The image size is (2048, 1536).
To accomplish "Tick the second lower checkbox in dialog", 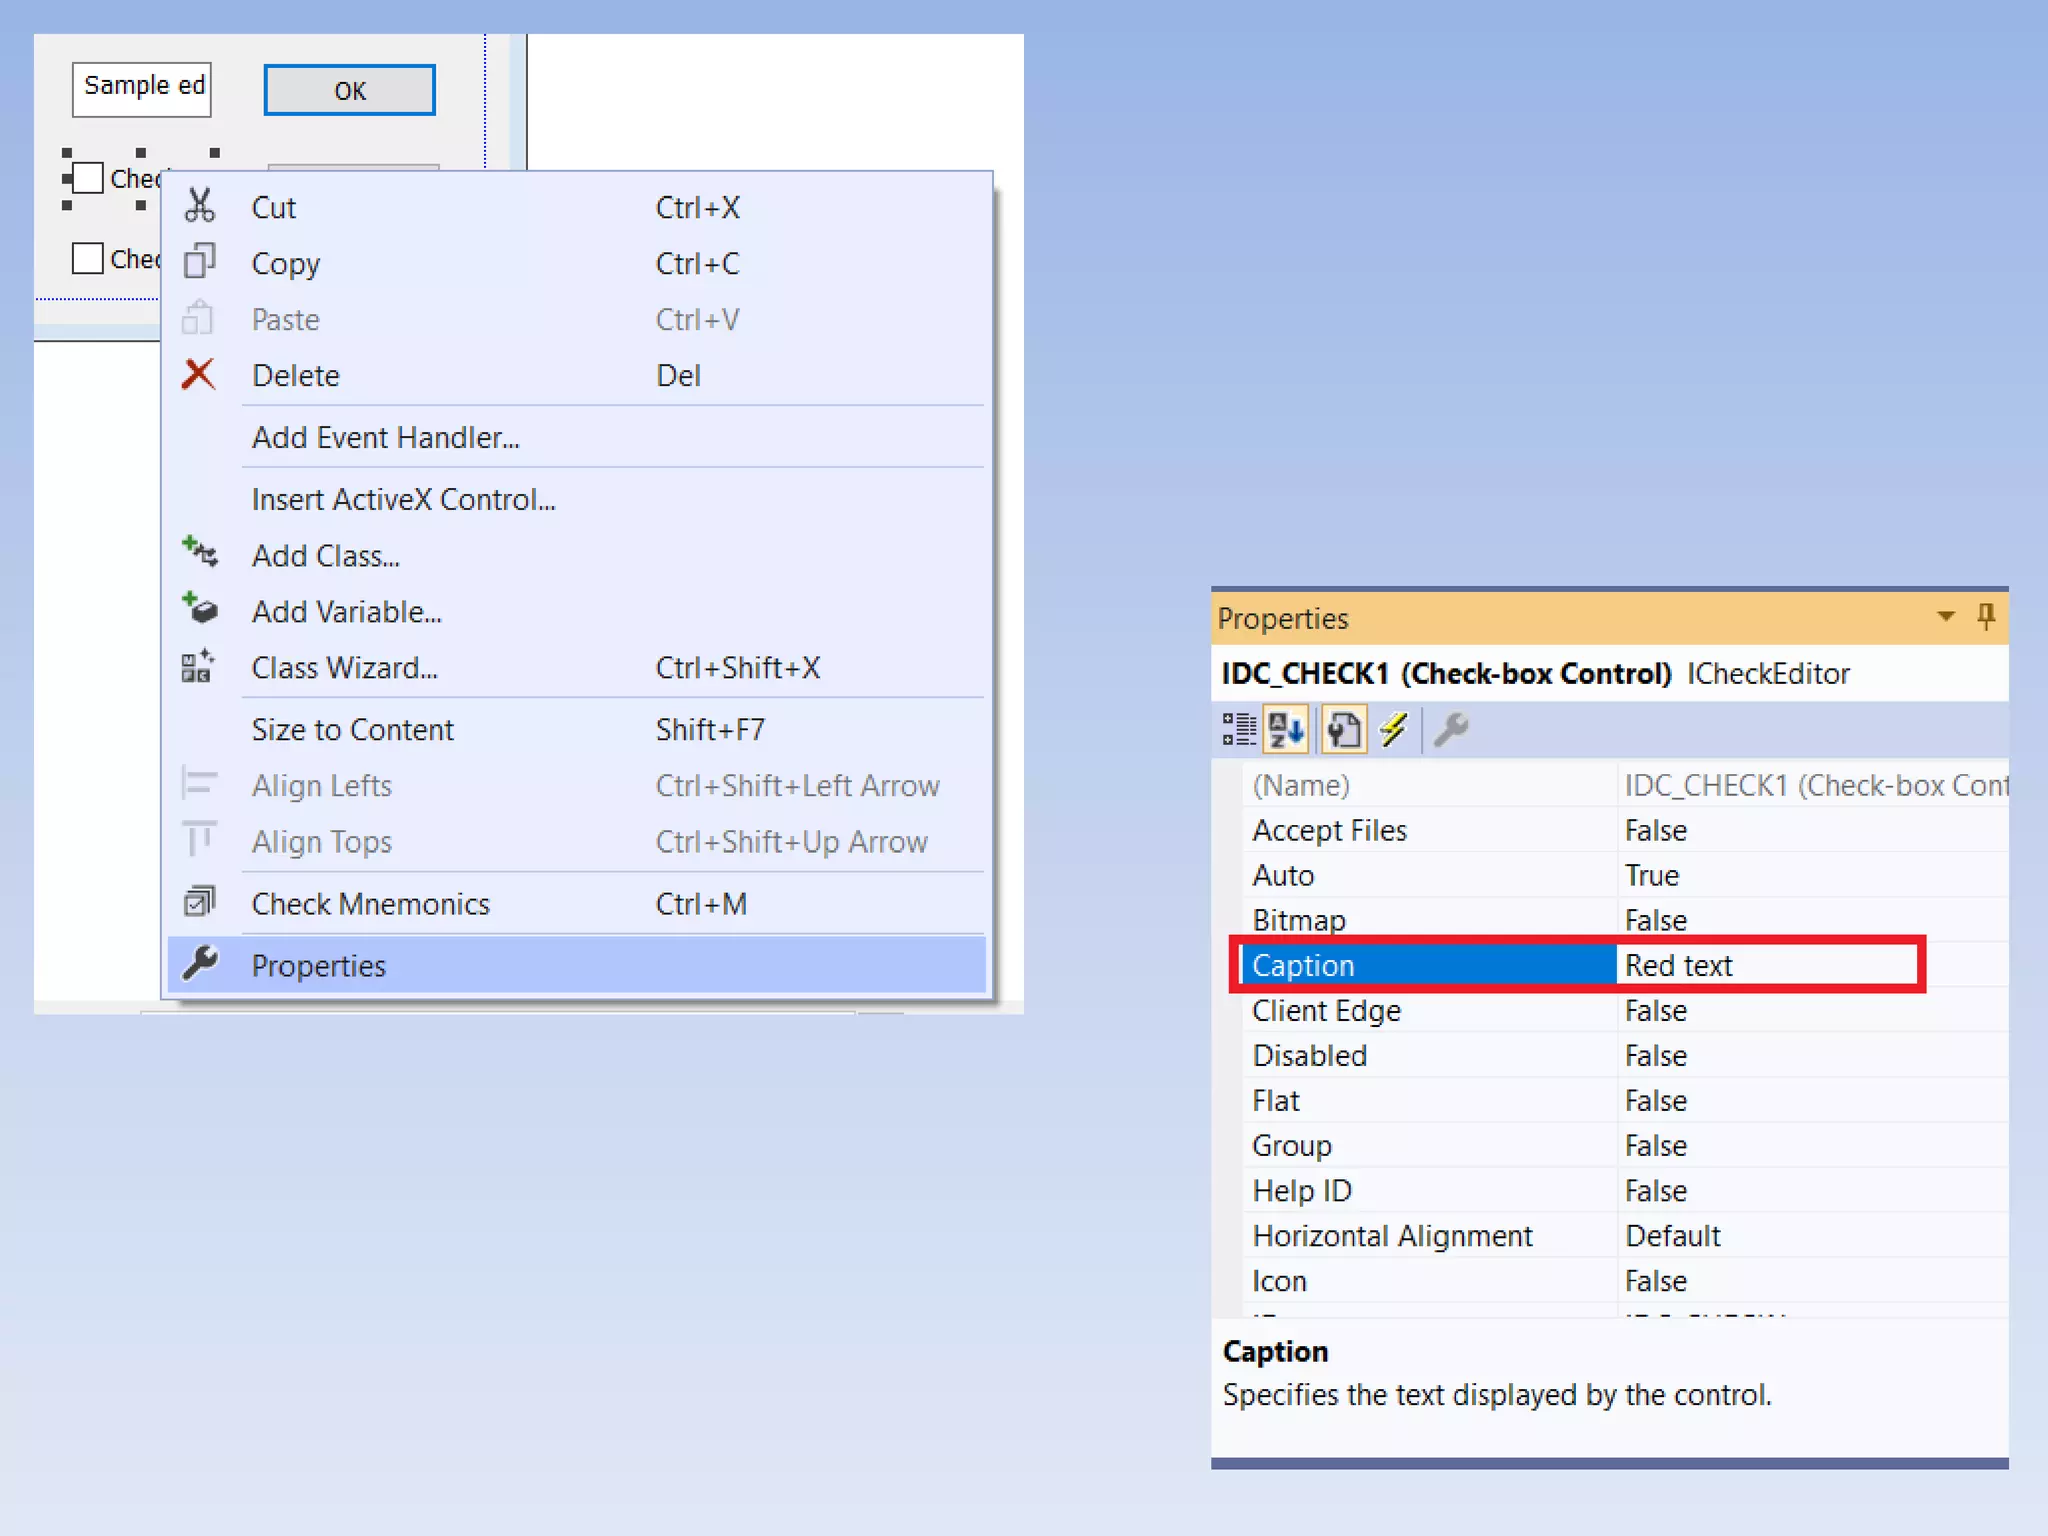I will [88, 258].
